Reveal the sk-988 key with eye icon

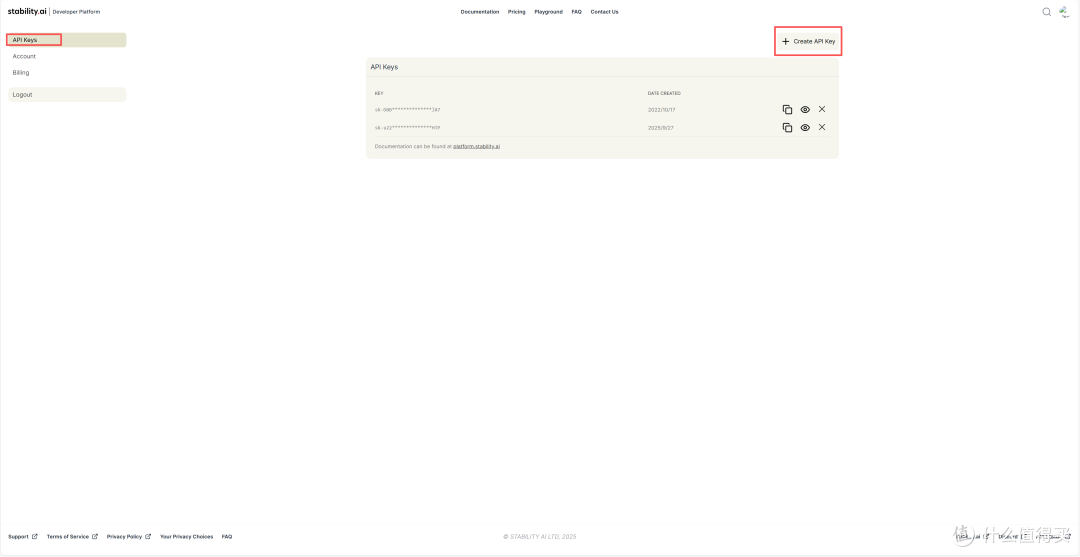(x=805, y=109)
